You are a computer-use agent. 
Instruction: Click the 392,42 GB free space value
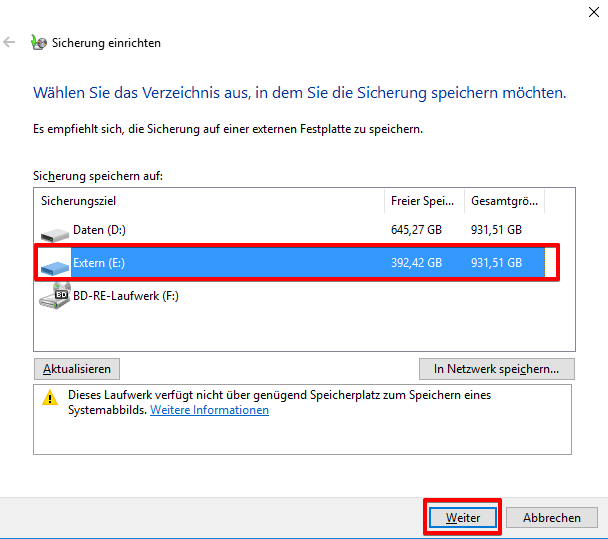(416, 263)
